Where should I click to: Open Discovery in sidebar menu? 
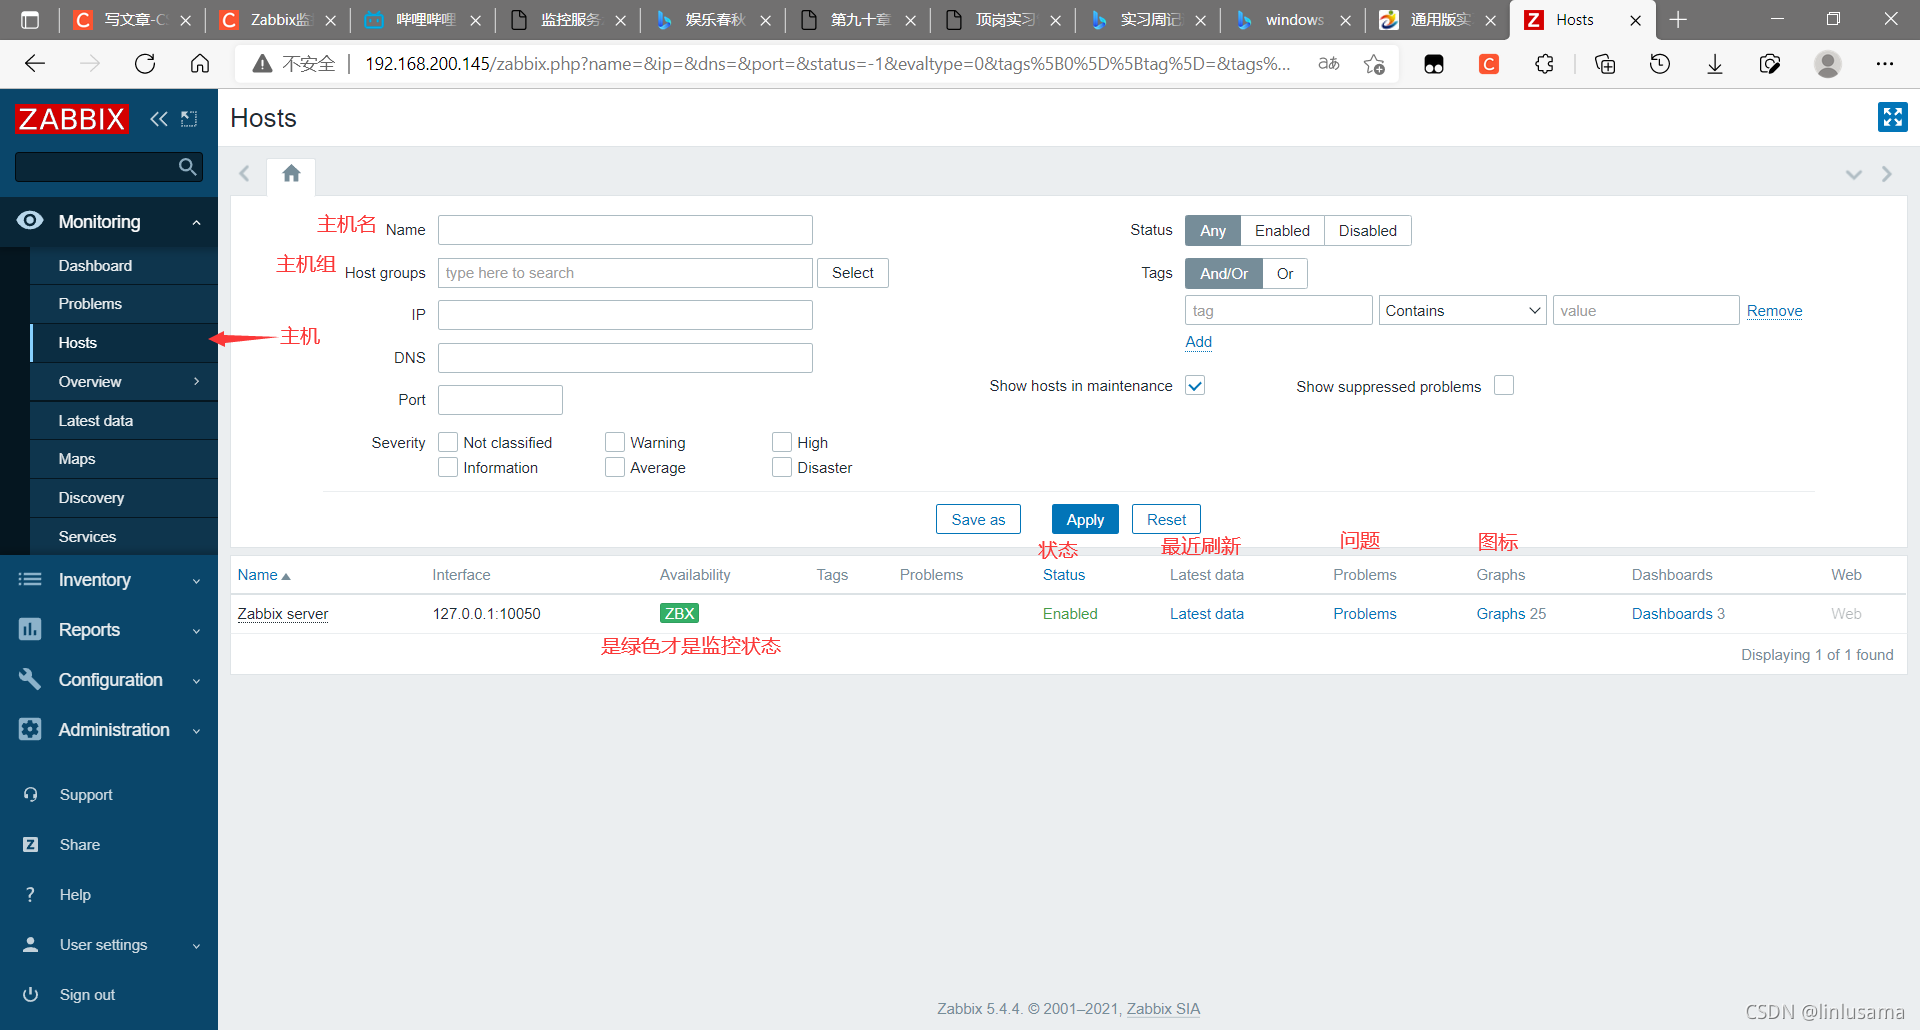pos(124,498)
